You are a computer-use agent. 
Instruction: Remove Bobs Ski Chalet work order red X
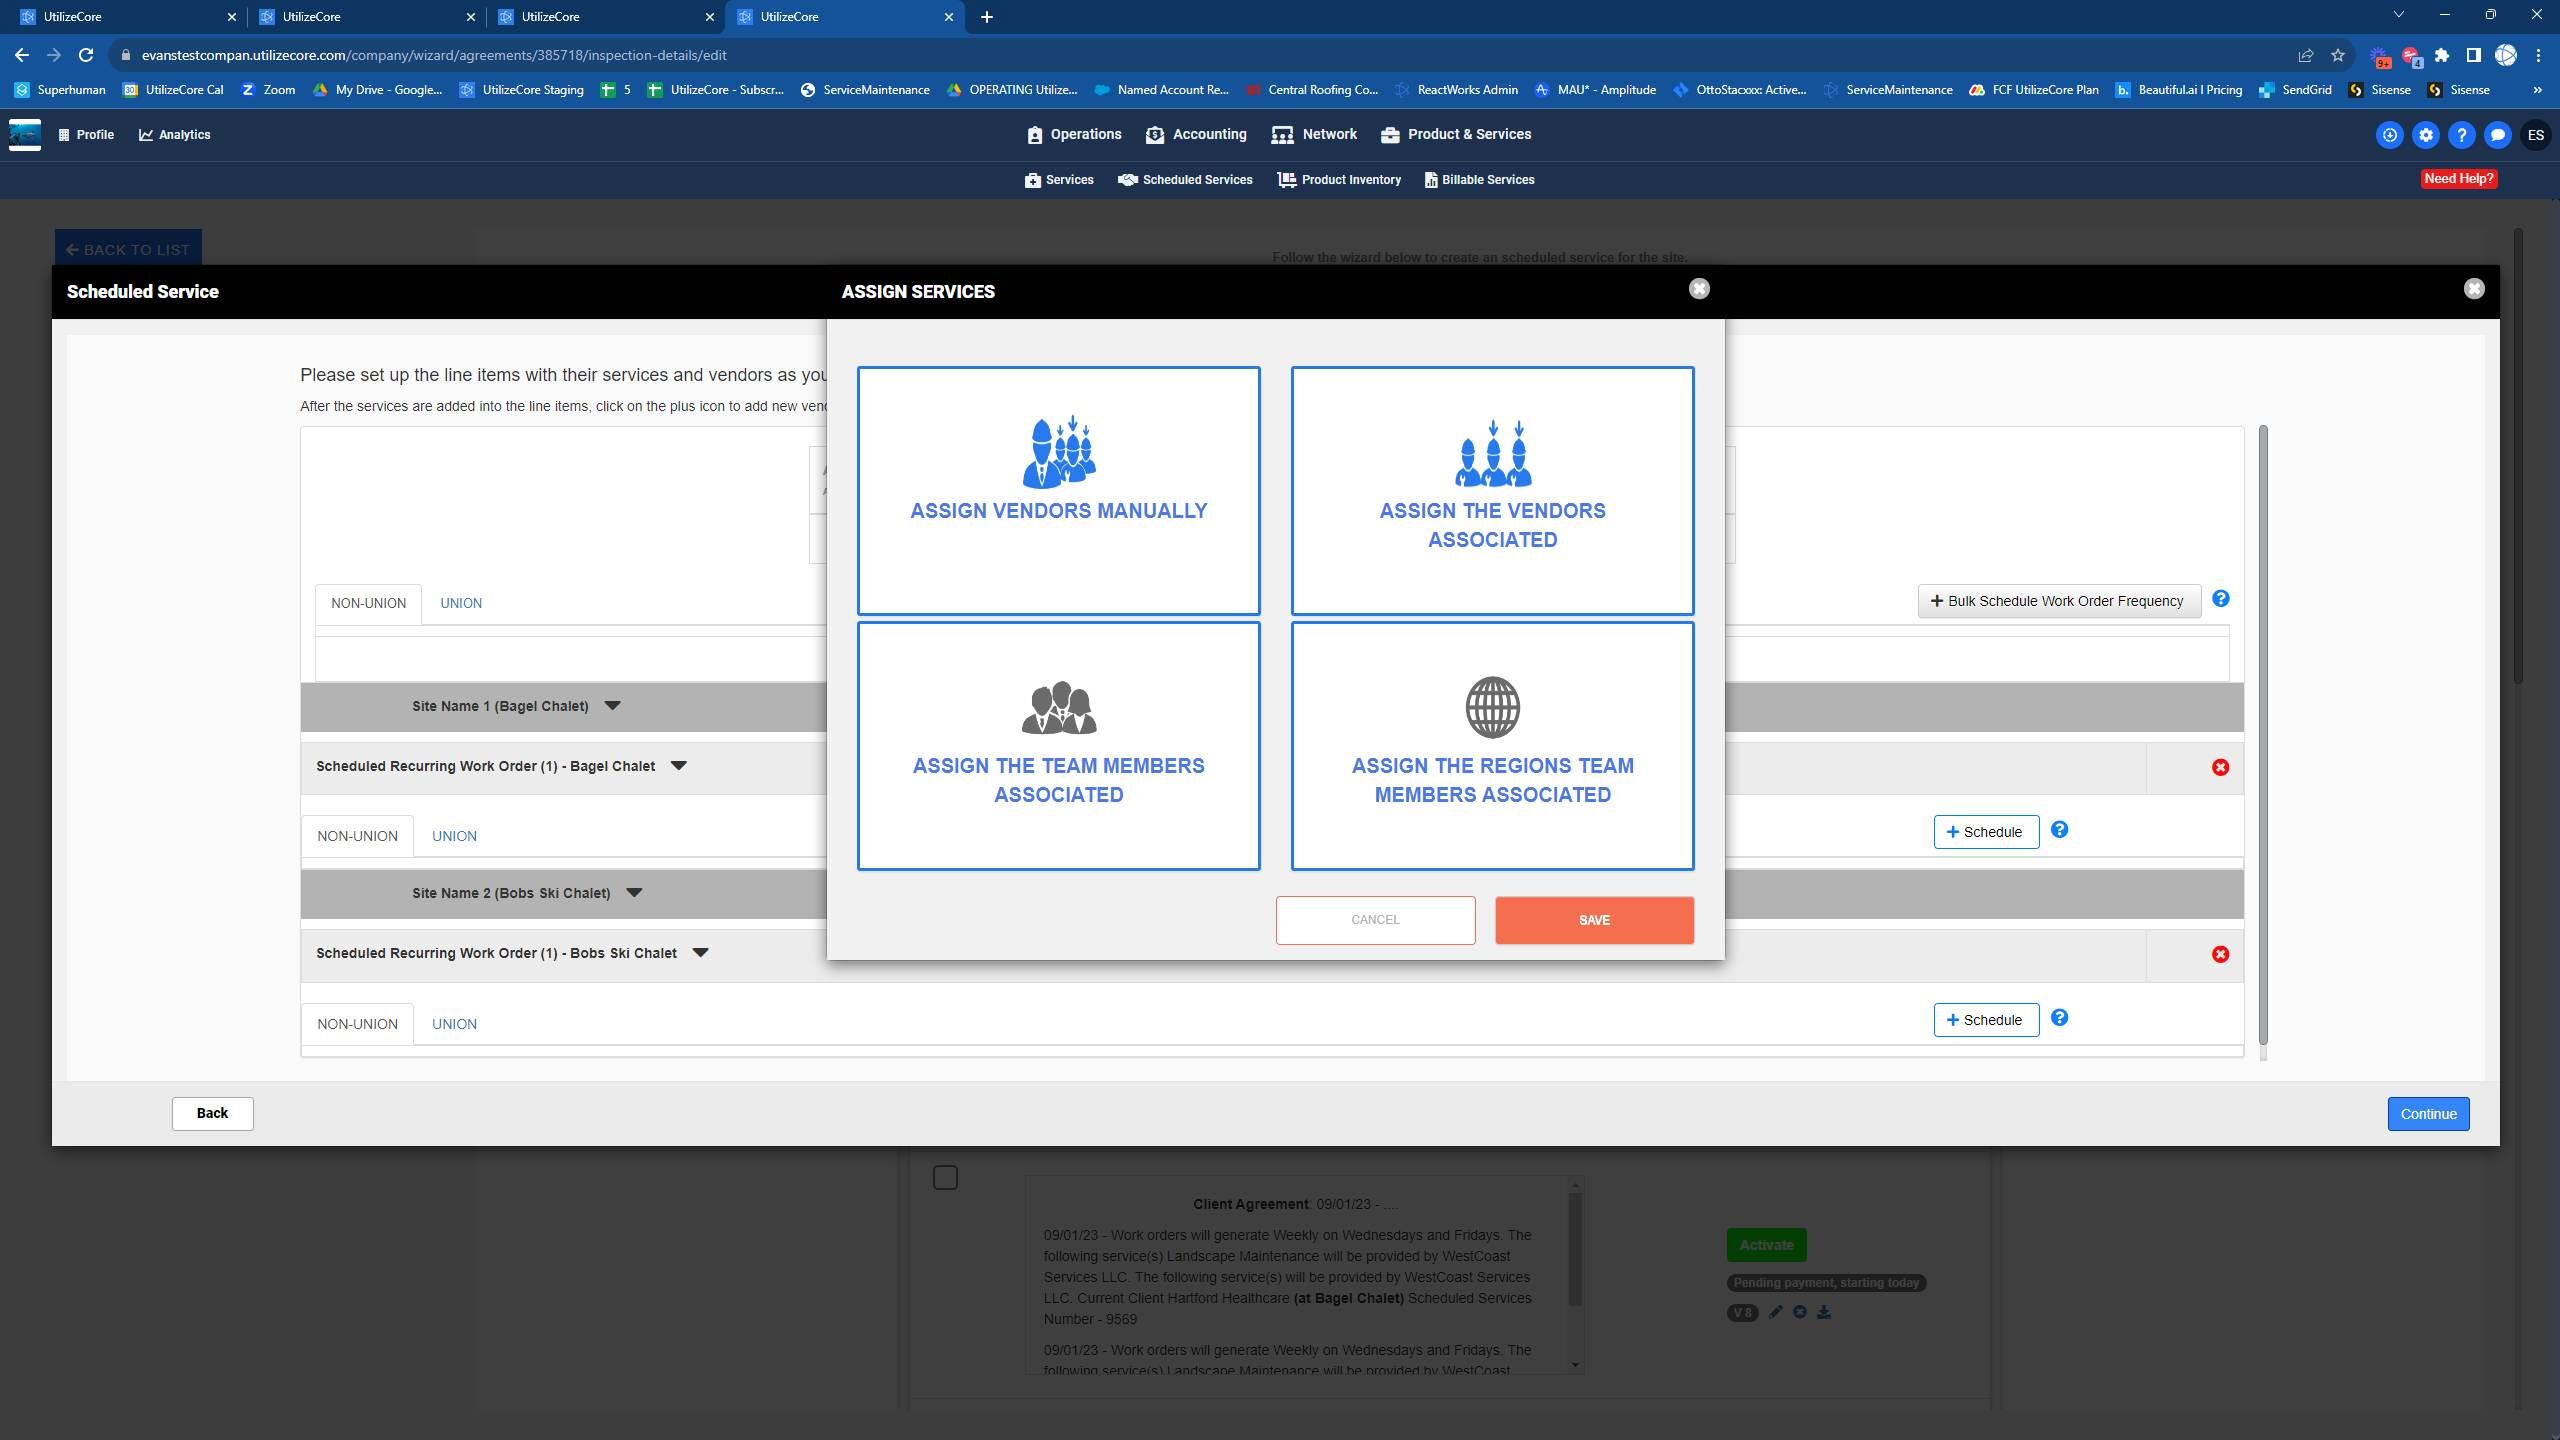coord(2220,954)
